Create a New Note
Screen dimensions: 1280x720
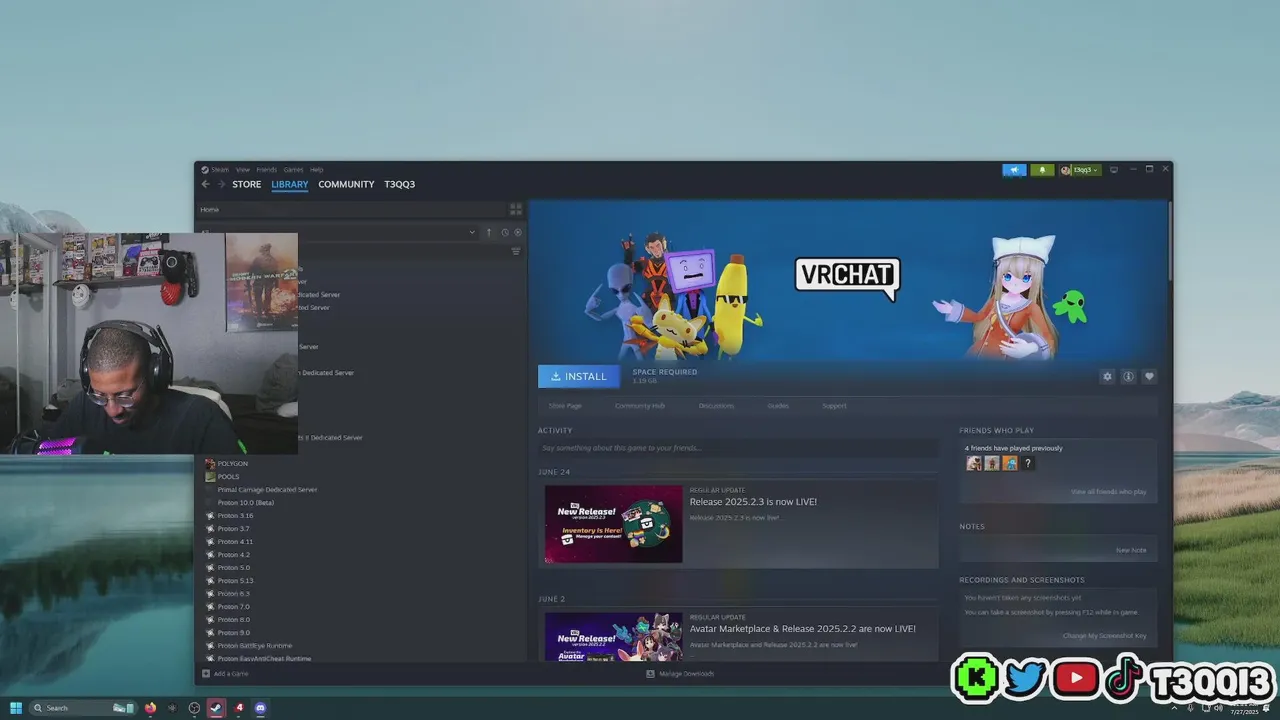click(x=1131, y=550)
